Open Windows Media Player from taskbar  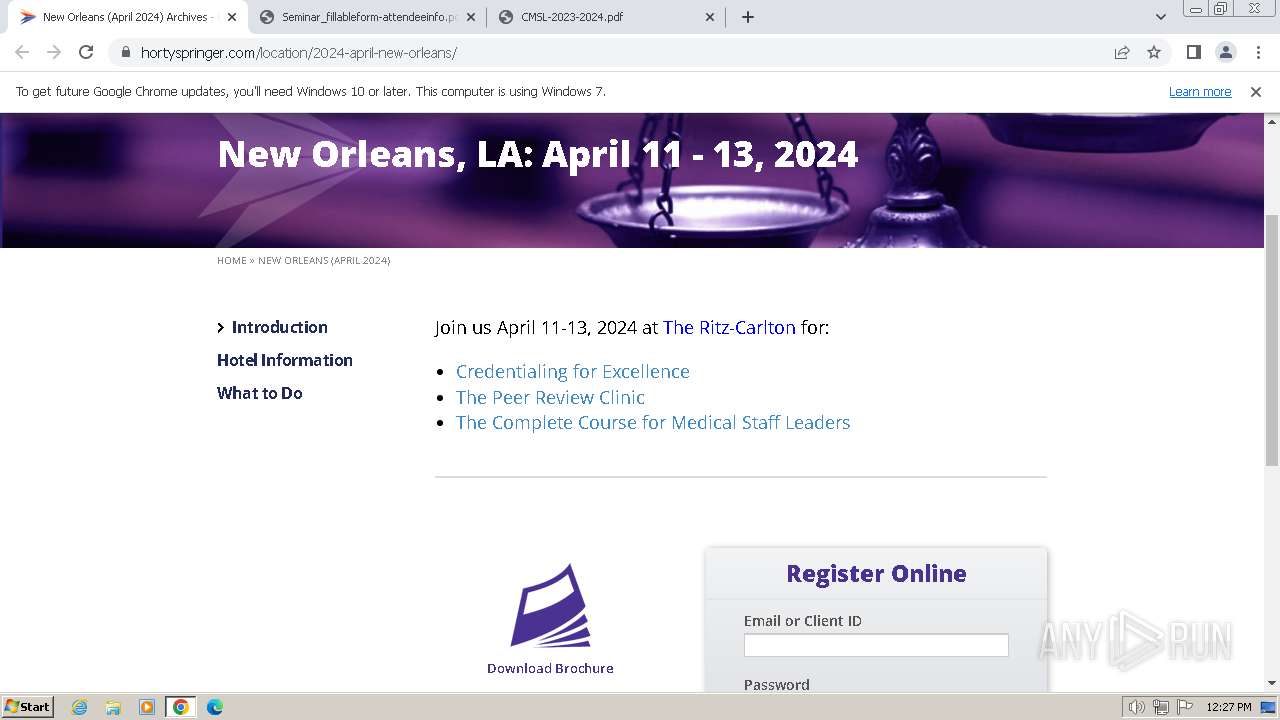147,707
